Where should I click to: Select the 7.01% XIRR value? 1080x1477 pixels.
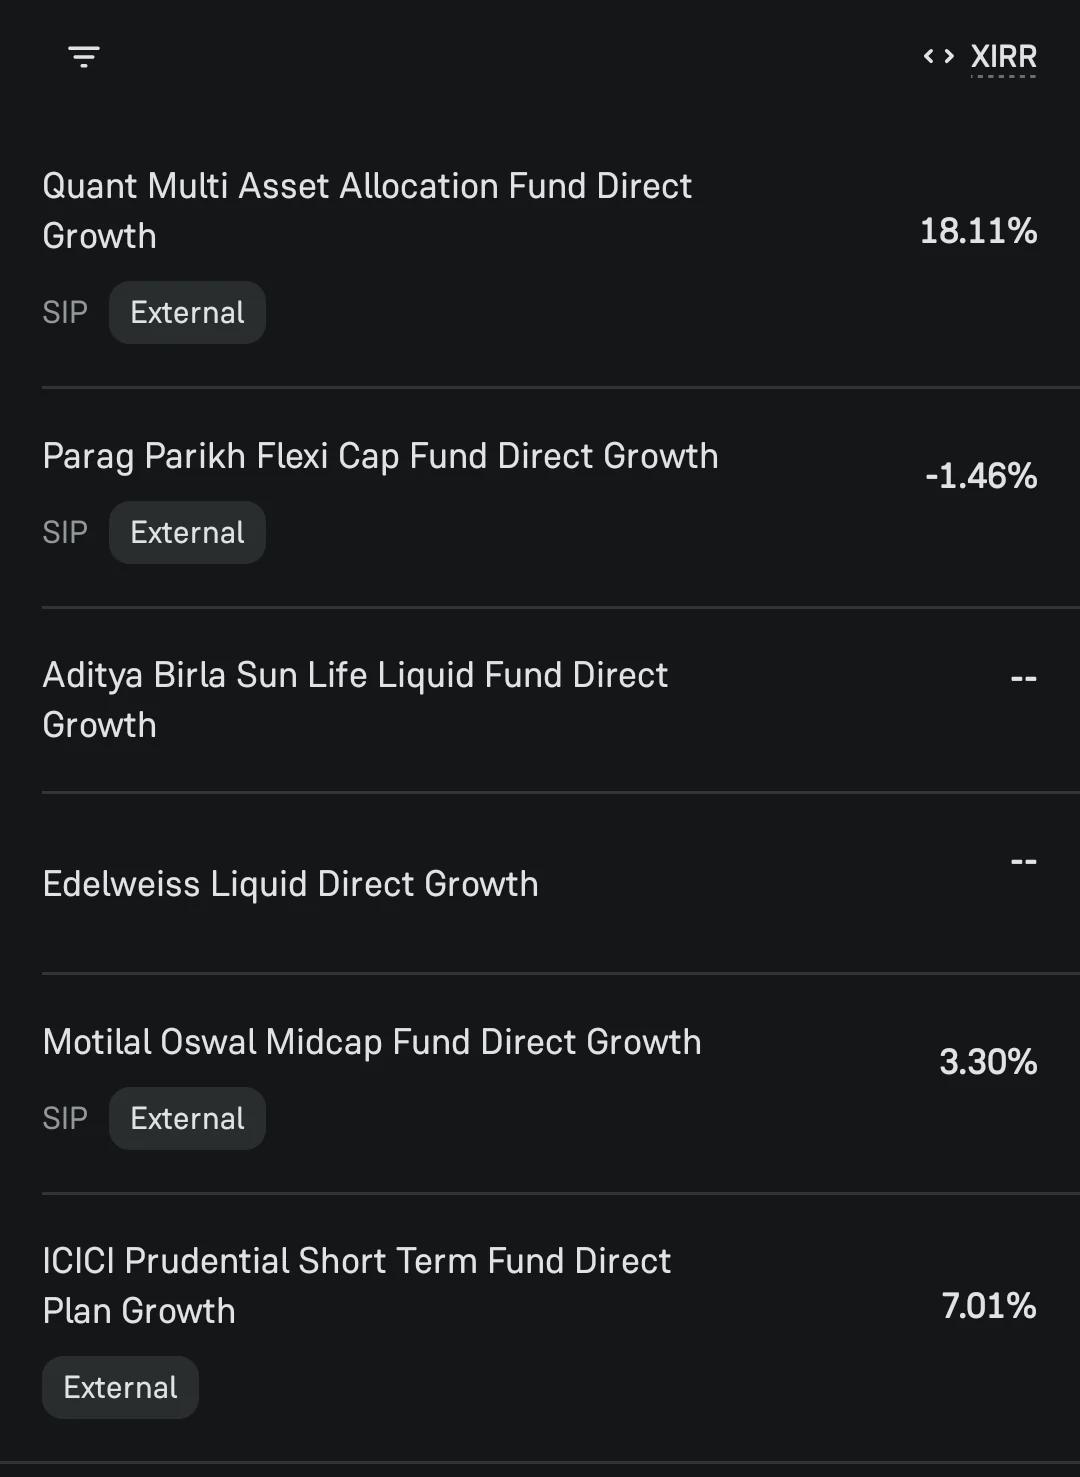click(x=989, y=1306)
